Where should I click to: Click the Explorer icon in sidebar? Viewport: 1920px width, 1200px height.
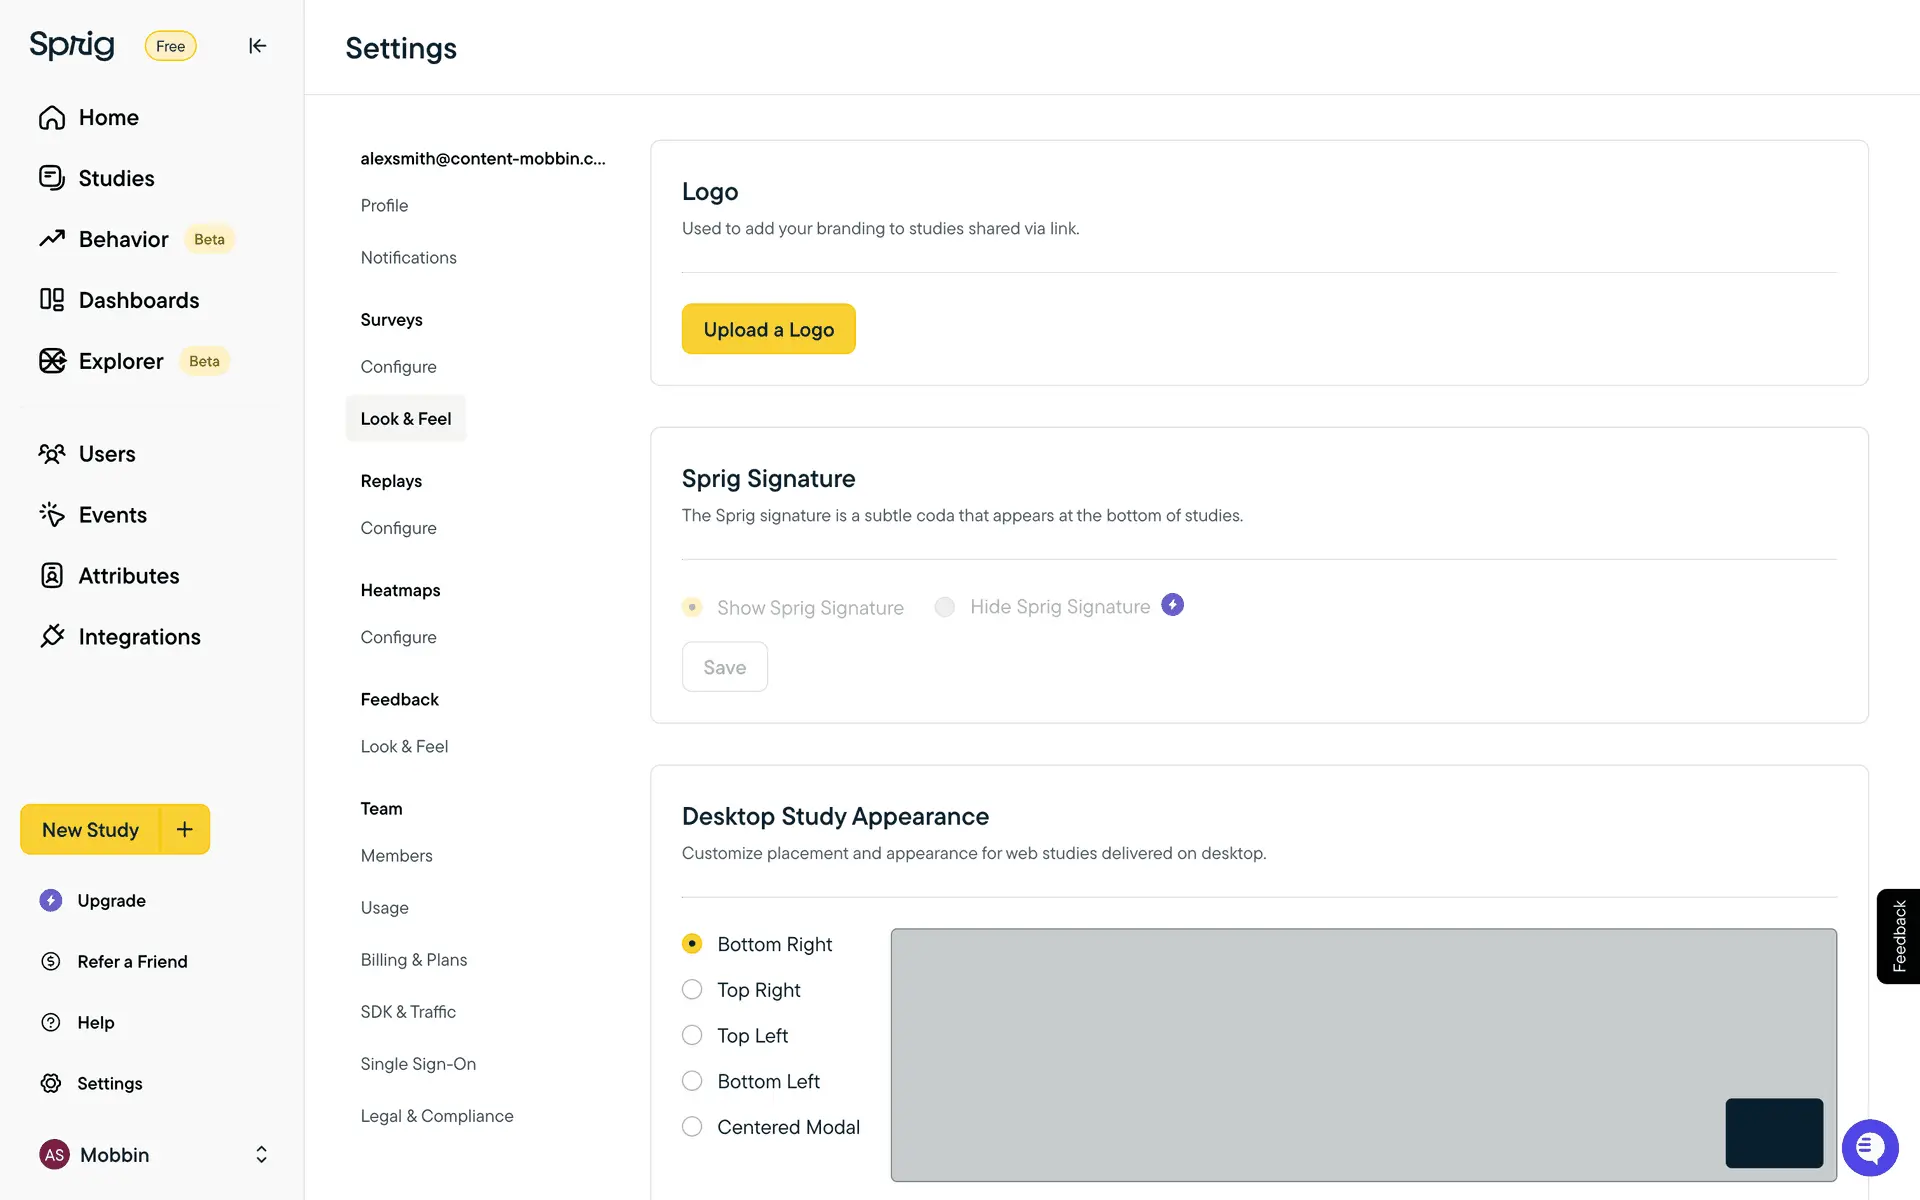(52, 361)
